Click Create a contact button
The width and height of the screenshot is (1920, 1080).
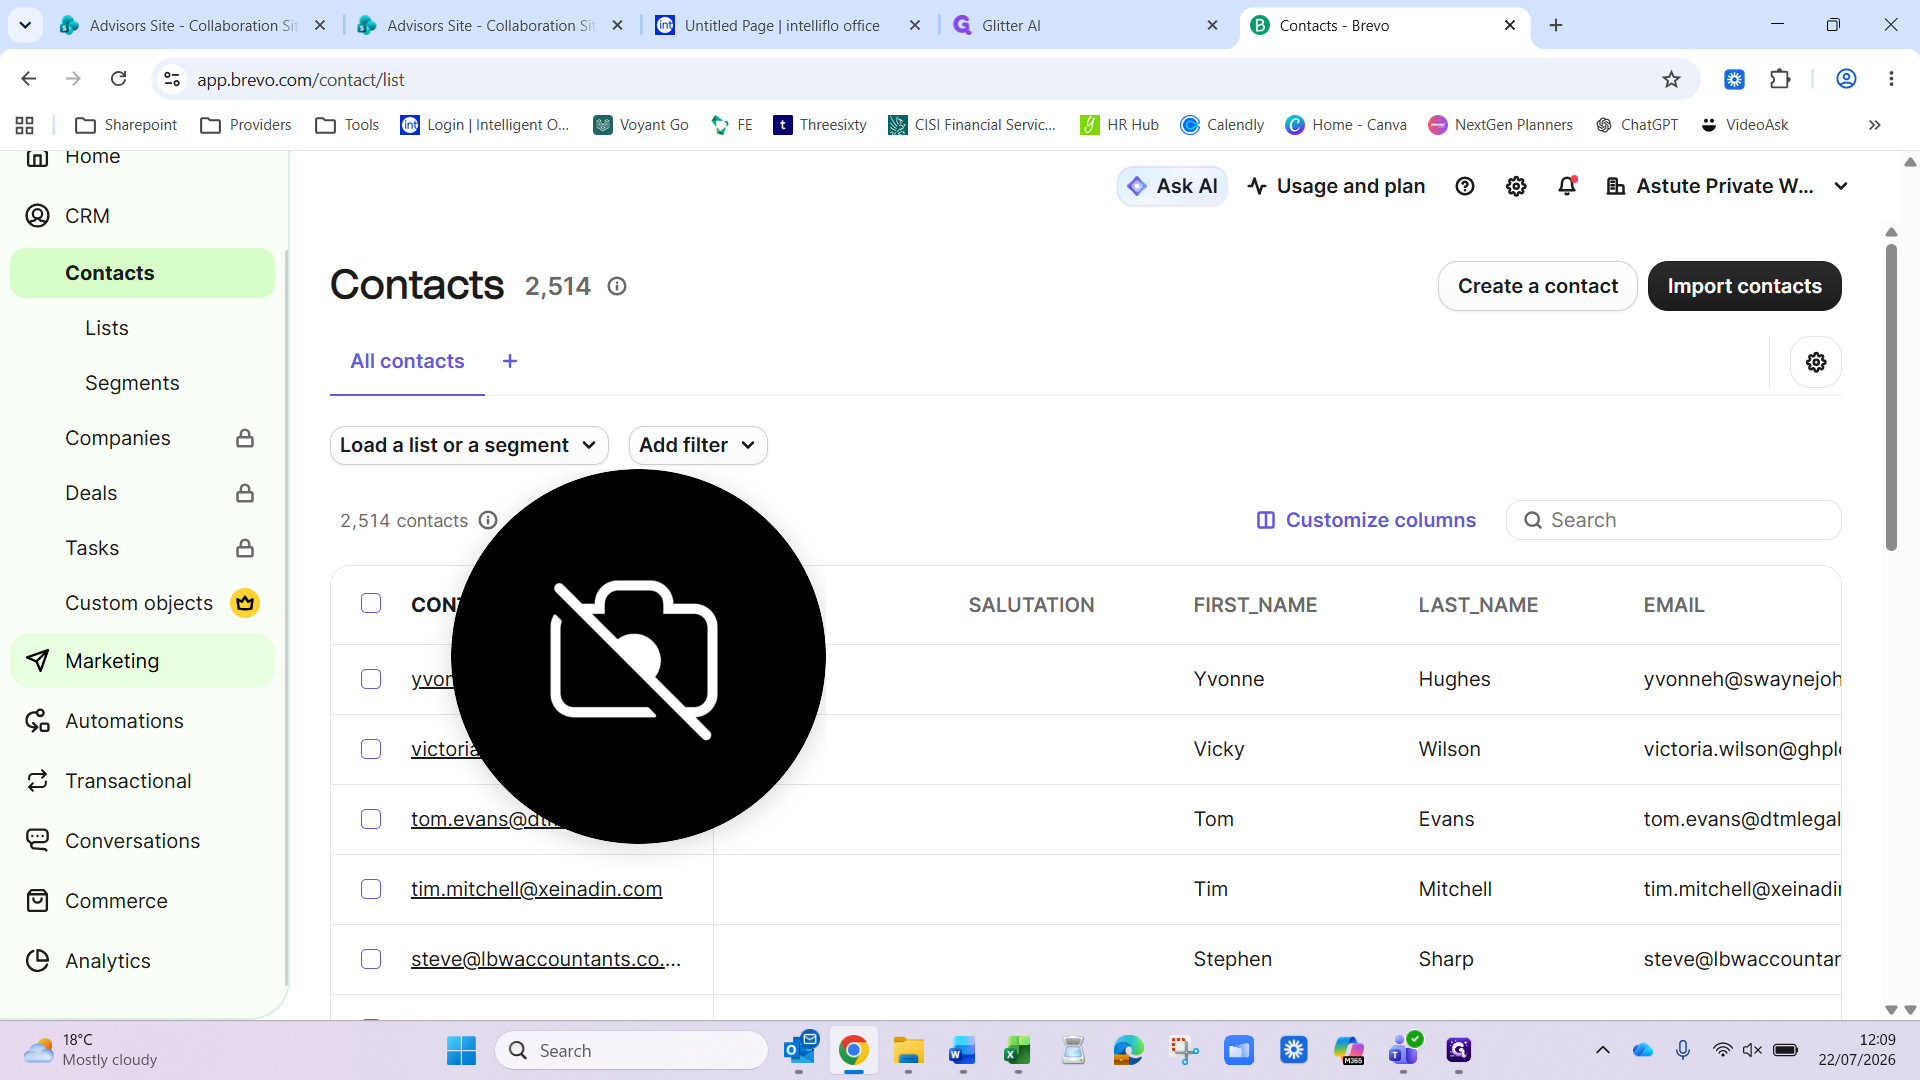click(x=1537, y=286)
